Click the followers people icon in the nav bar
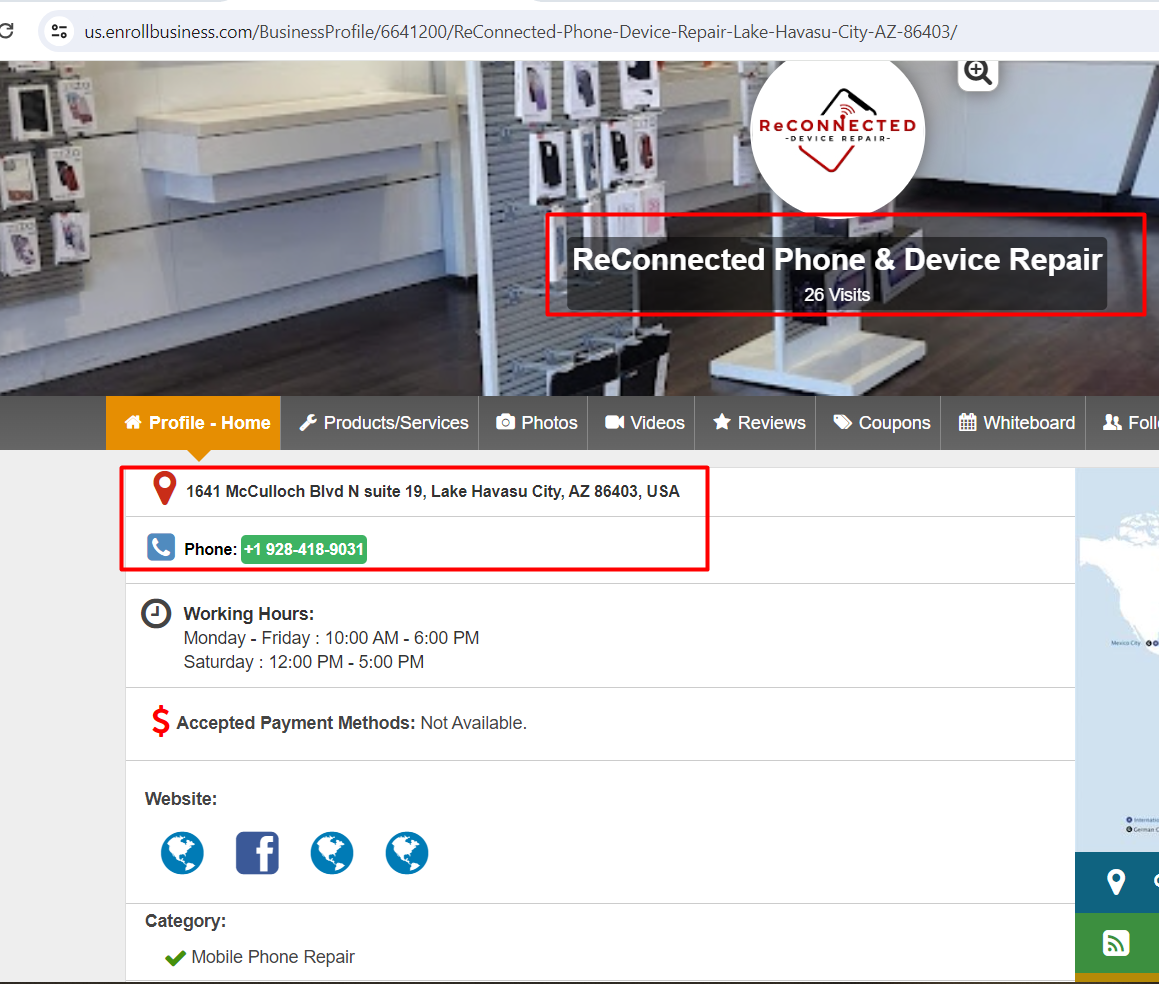1159x984 pixels. tap(1112, 422)
